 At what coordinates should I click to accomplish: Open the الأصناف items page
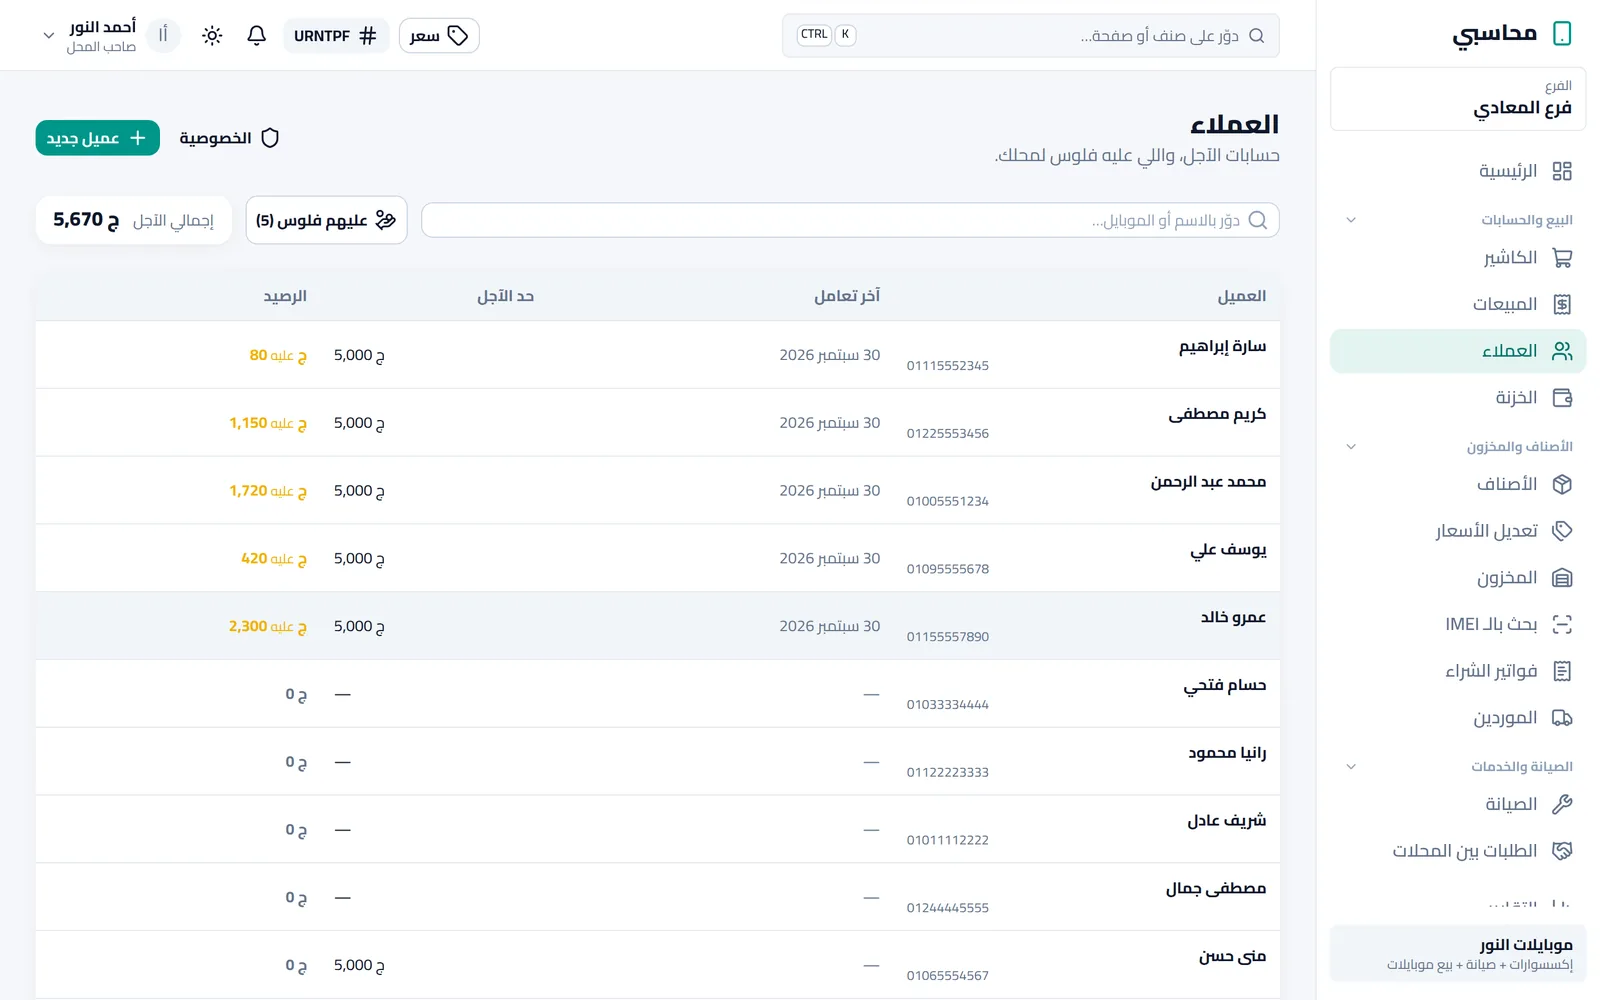click(1458, 484)
